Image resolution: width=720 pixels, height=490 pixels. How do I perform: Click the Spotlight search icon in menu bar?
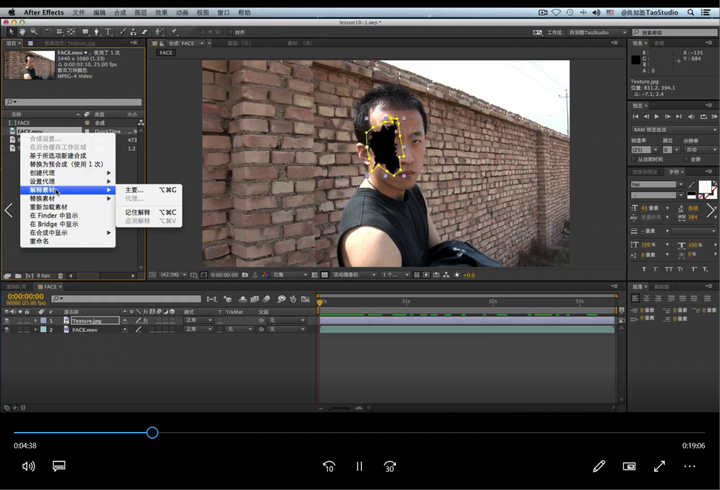(691, 12)
